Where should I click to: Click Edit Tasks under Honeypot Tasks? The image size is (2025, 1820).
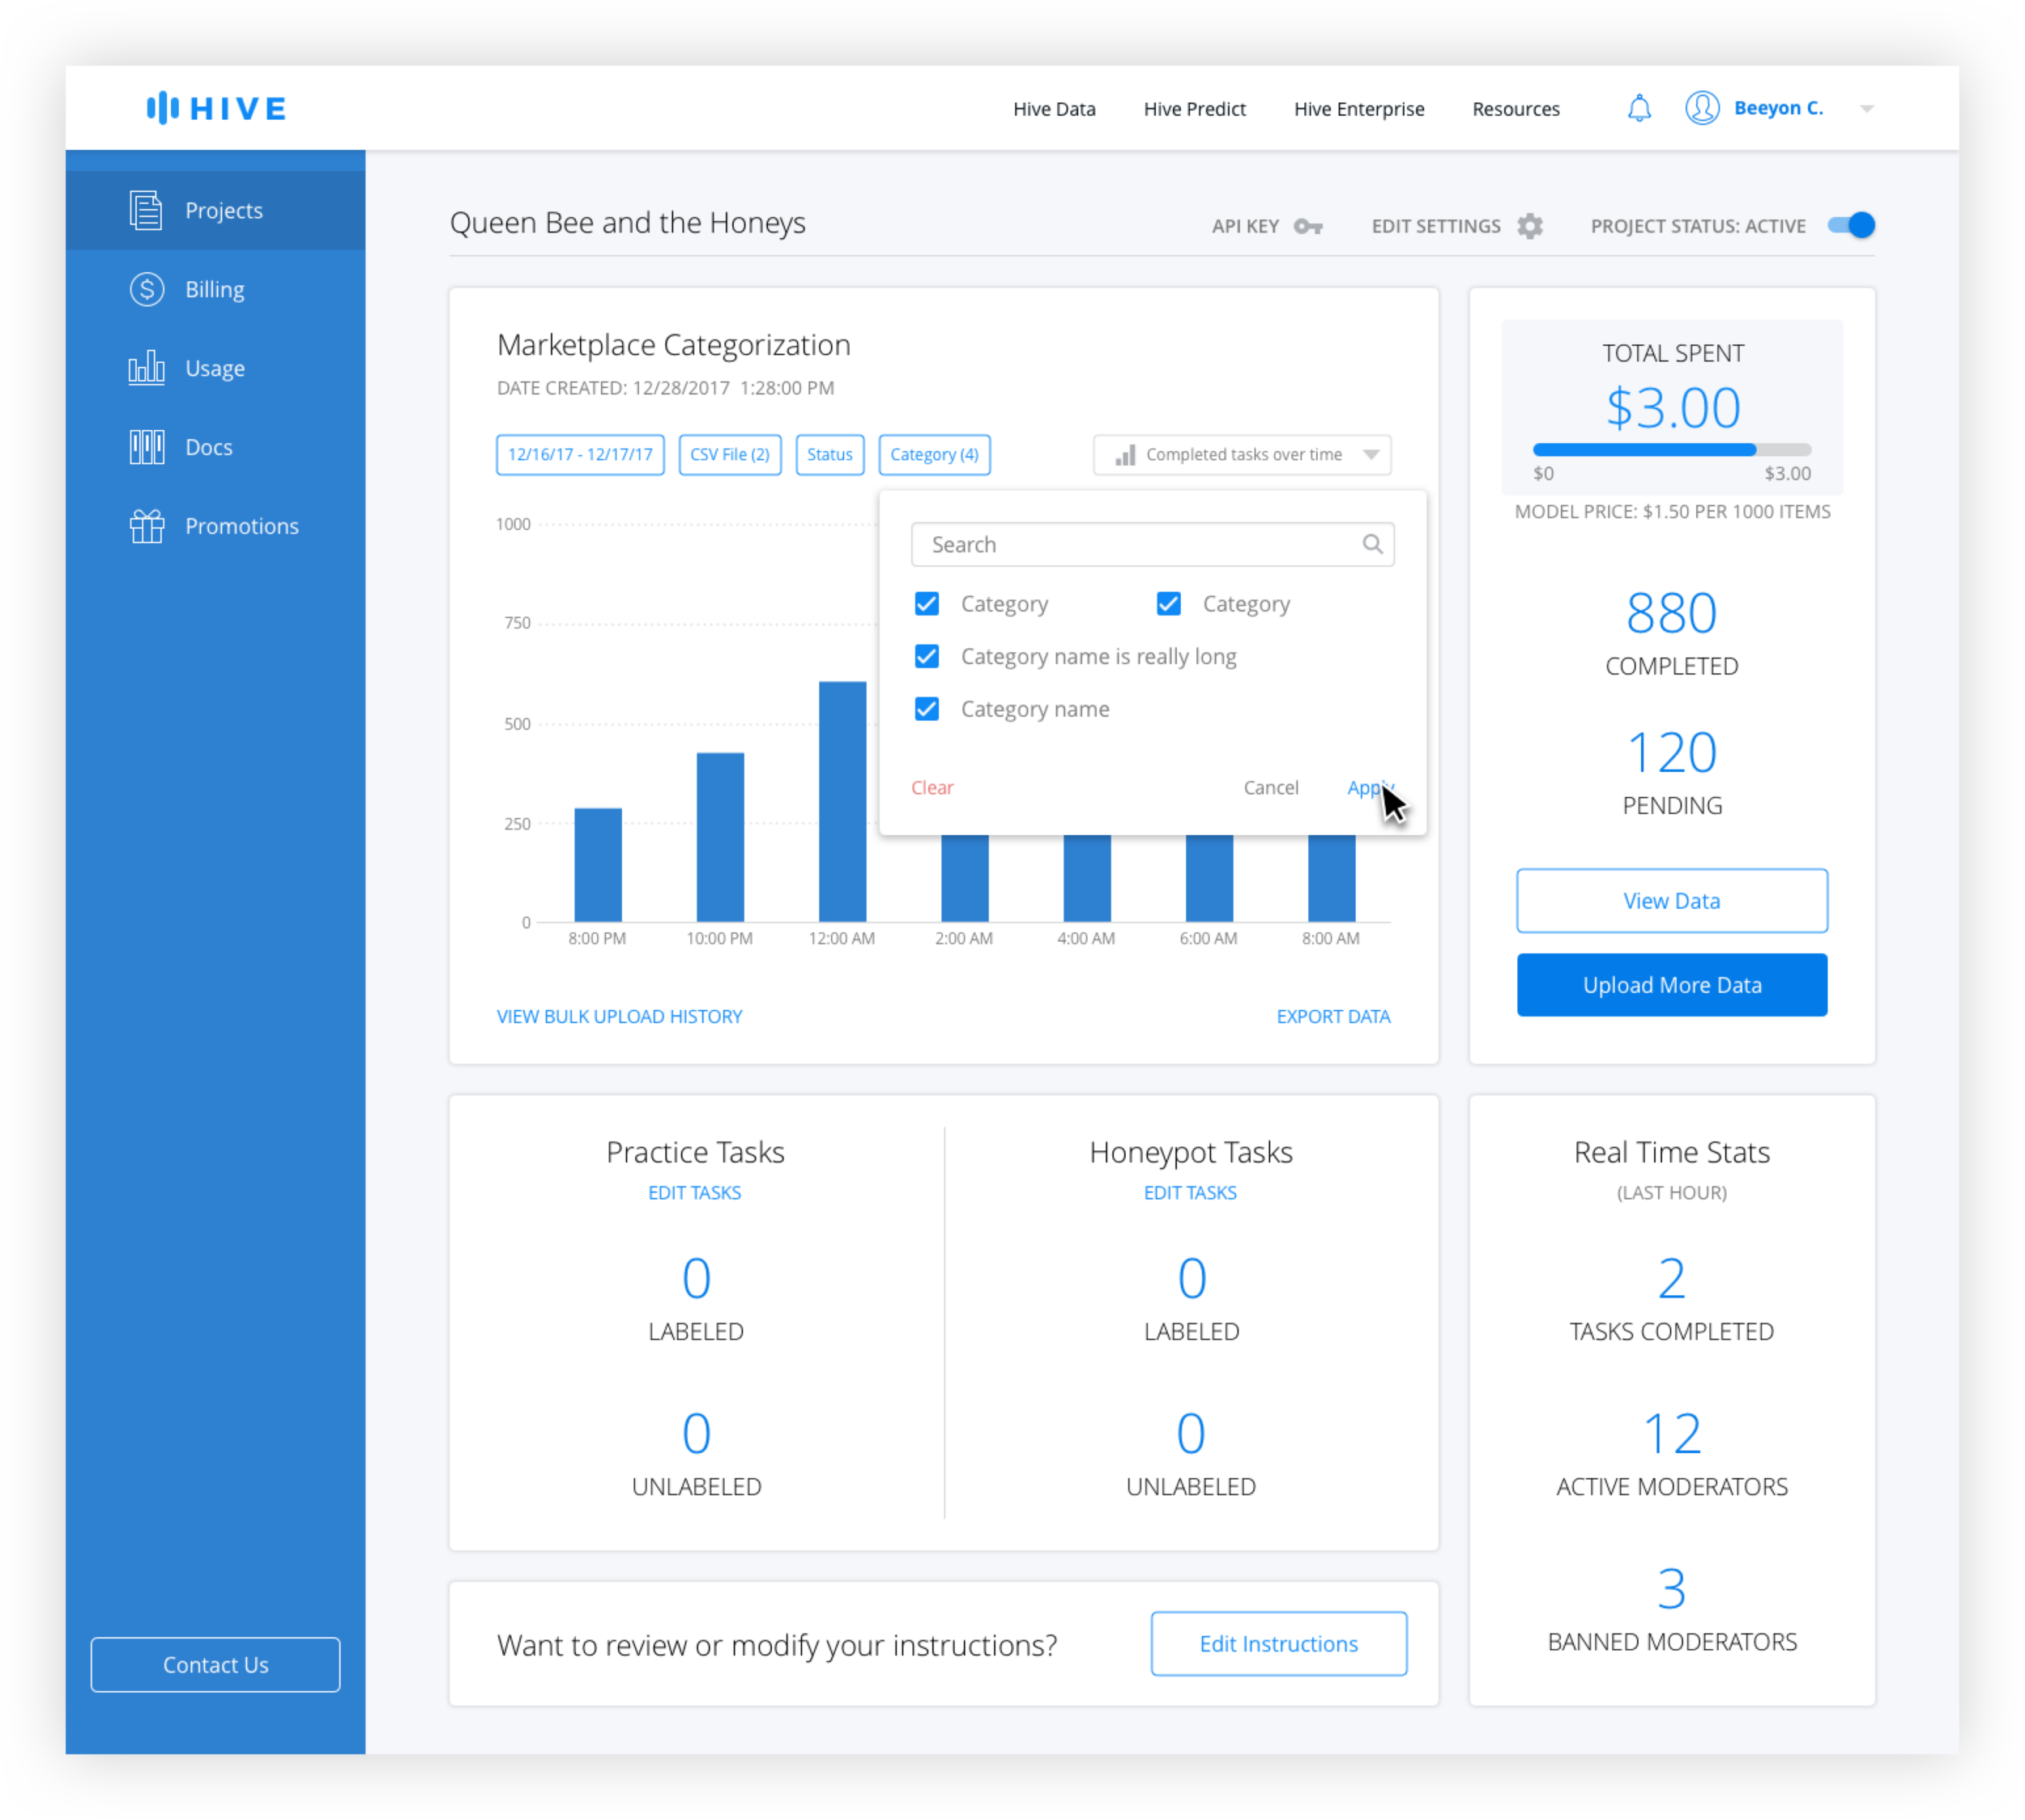point(1190,1192)
